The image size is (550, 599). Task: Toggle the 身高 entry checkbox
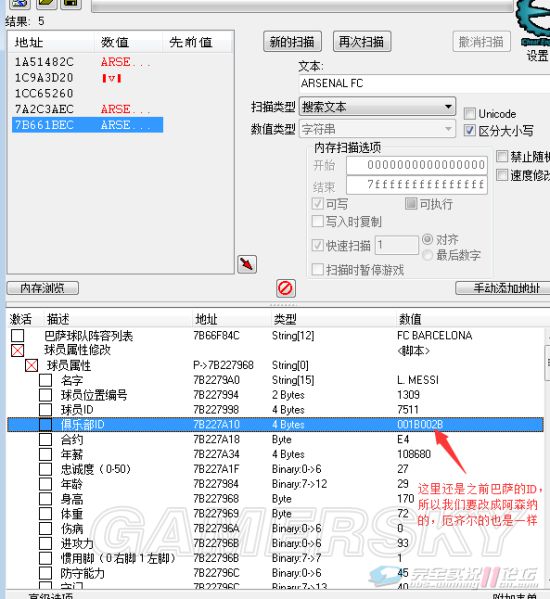(45, 499)
